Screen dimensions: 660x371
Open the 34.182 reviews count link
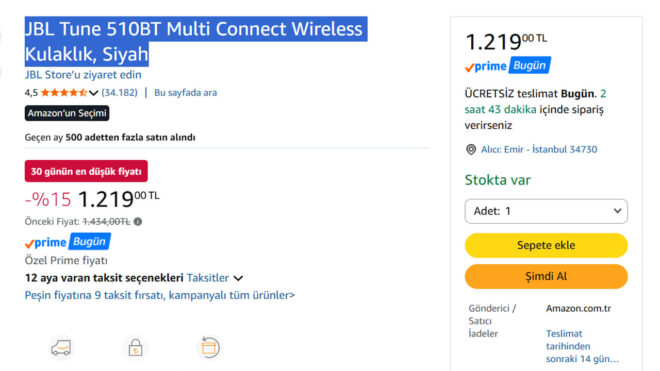click(x=120, y=93)
